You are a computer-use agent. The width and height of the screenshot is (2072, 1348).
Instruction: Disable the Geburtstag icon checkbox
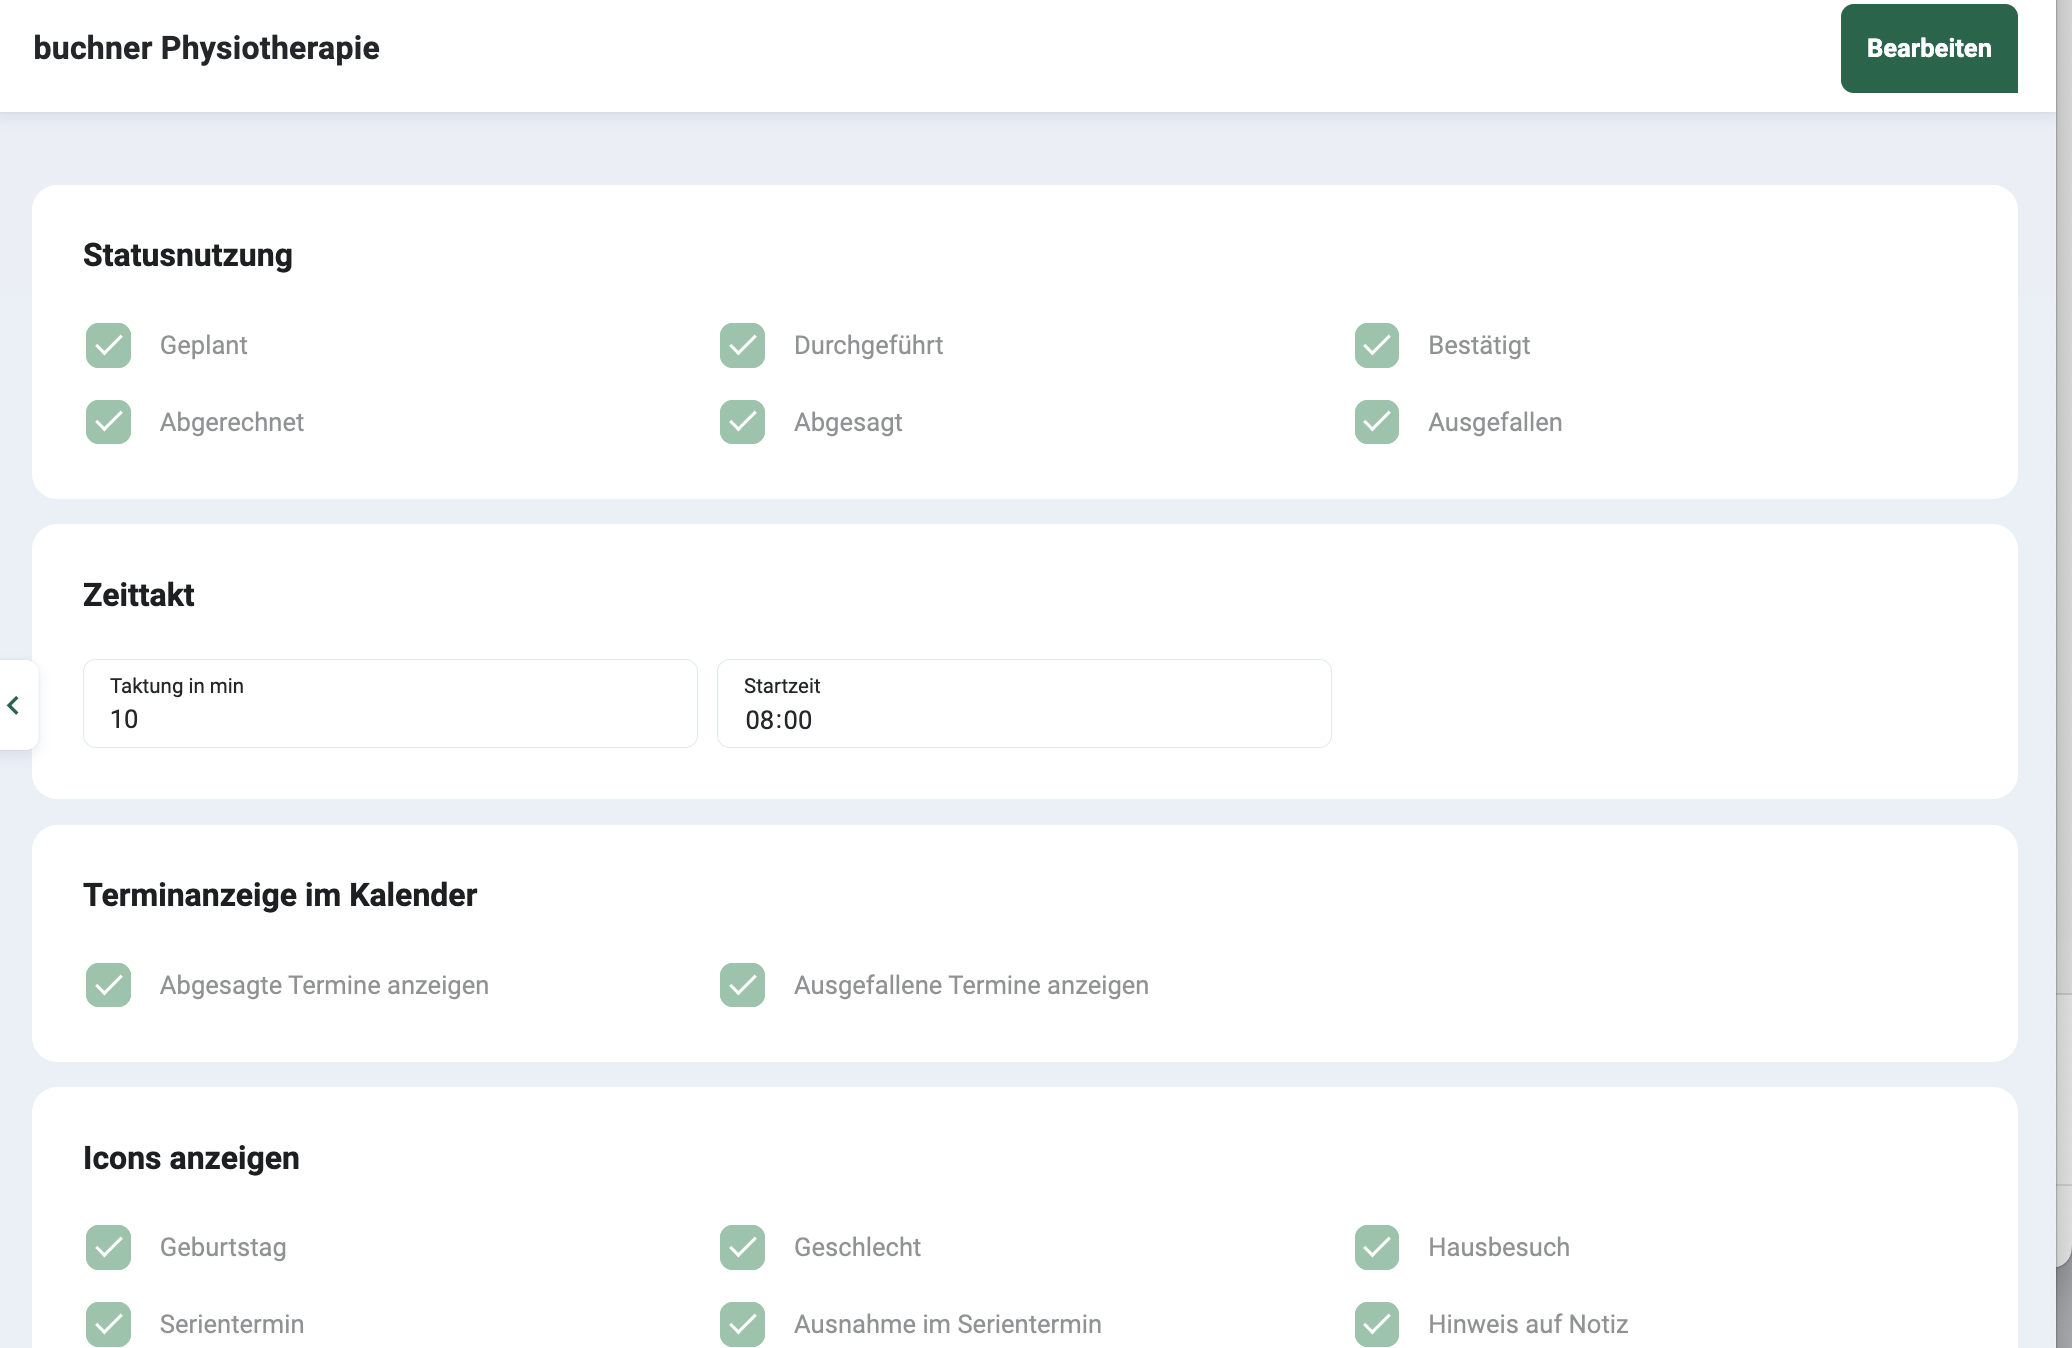tap(108, 1247)
